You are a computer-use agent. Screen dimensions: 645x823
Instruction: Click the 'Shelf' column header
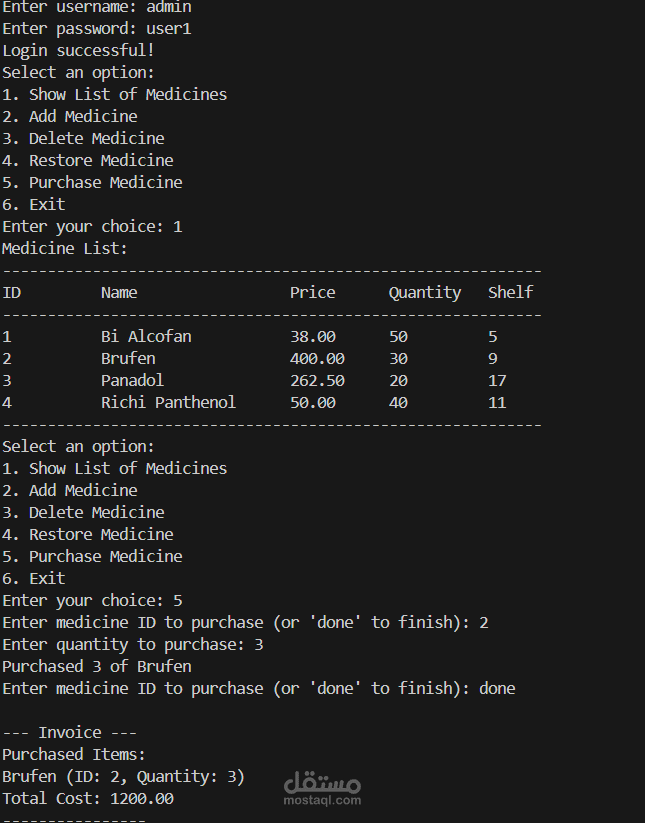coord(511,292)
